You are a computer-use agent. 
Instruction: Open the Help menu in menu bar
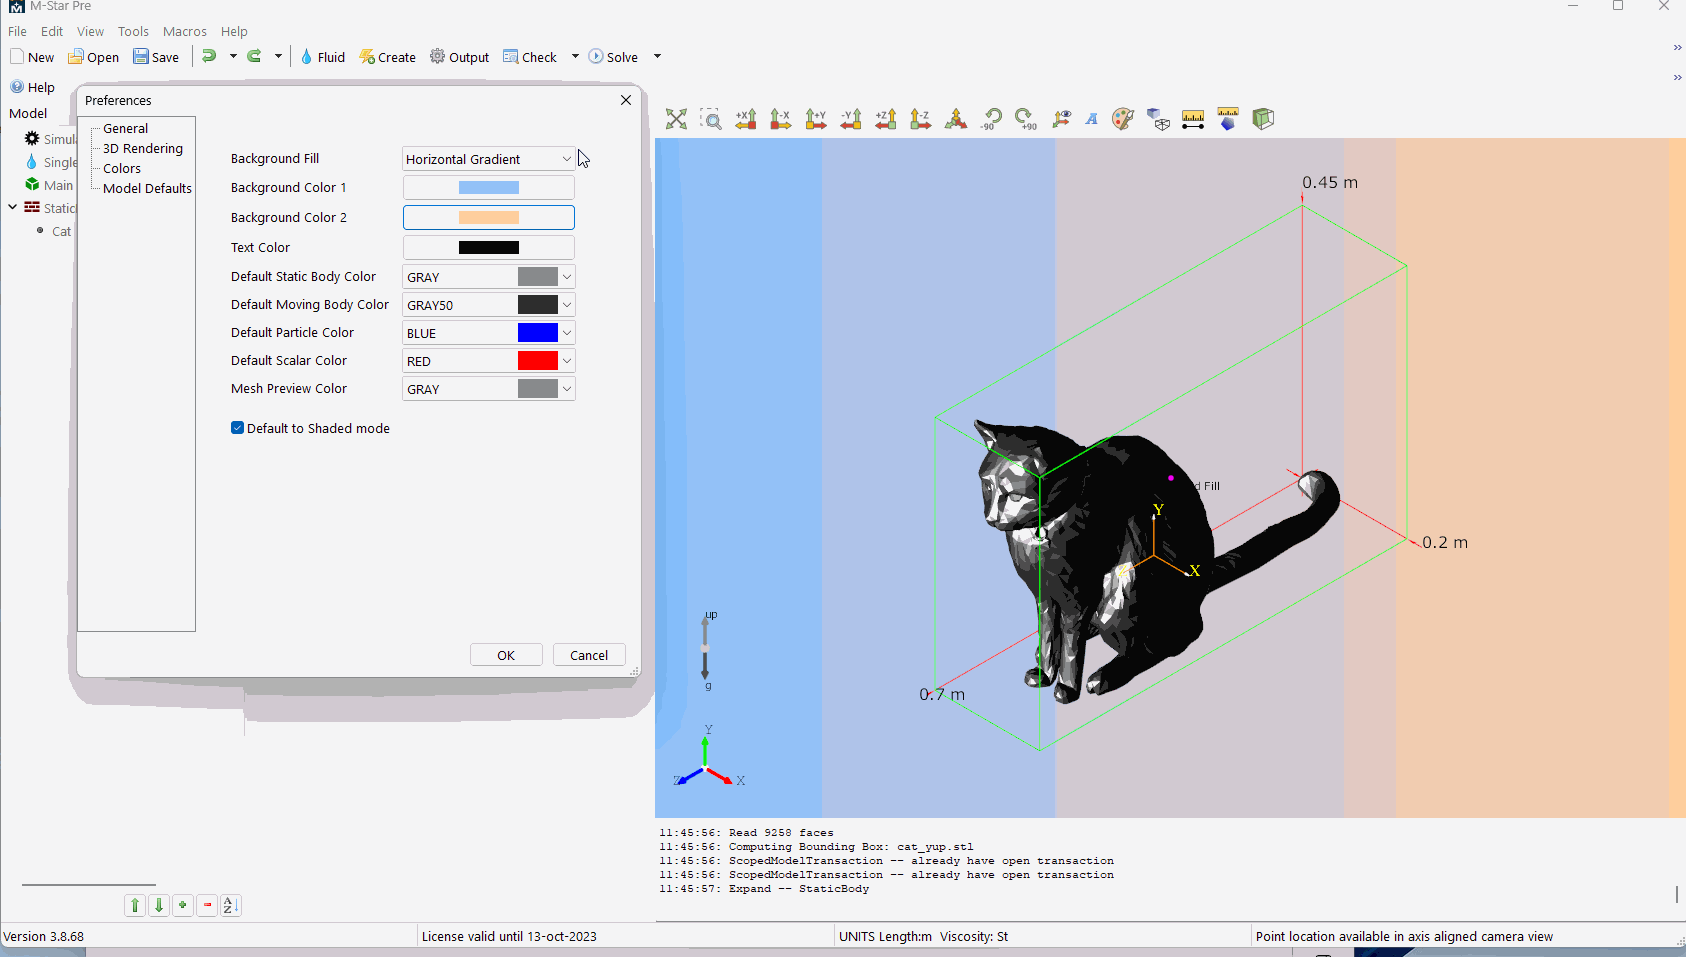[x=234, y=31]
